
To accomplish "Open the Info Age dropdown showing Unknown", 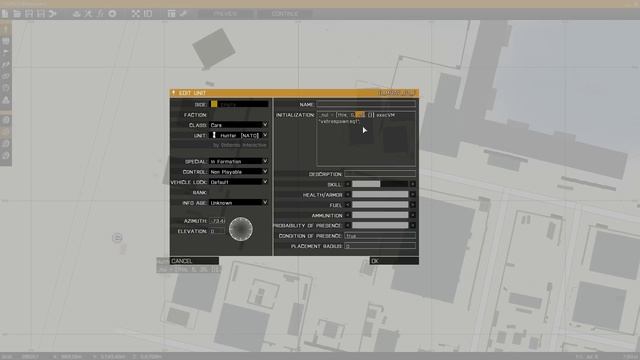I will point(238,203).
